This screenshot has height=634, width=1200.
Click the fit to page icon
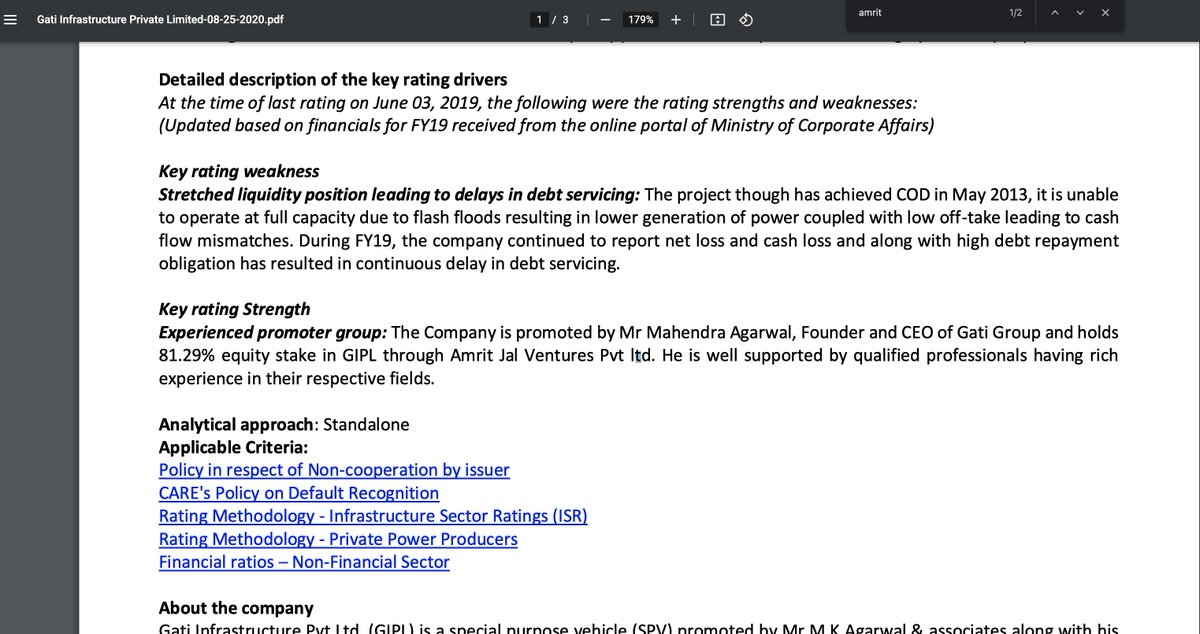[x=717, y=19]
